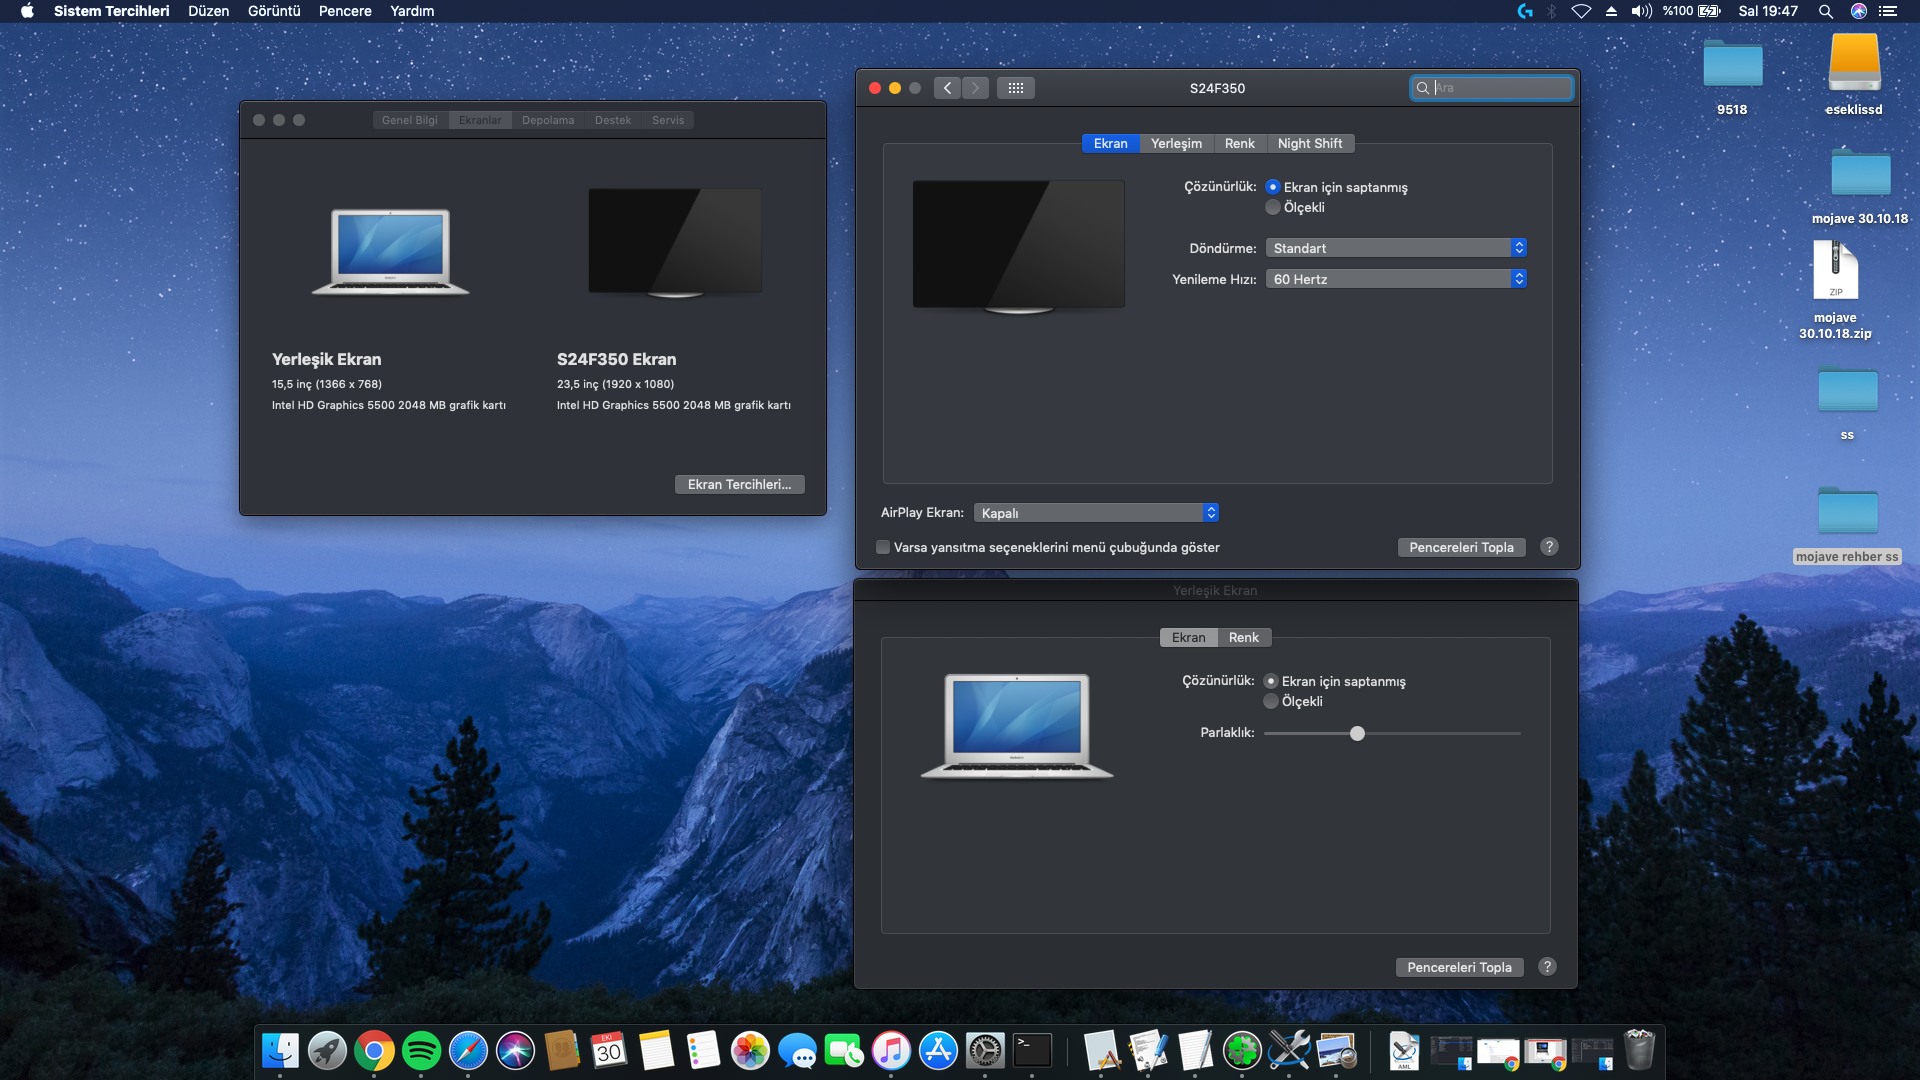The width and height of the screenshot is (1920, 1080).
Task: Click the show-all grid icon in toolbar
Action: tap(1015, 88)
